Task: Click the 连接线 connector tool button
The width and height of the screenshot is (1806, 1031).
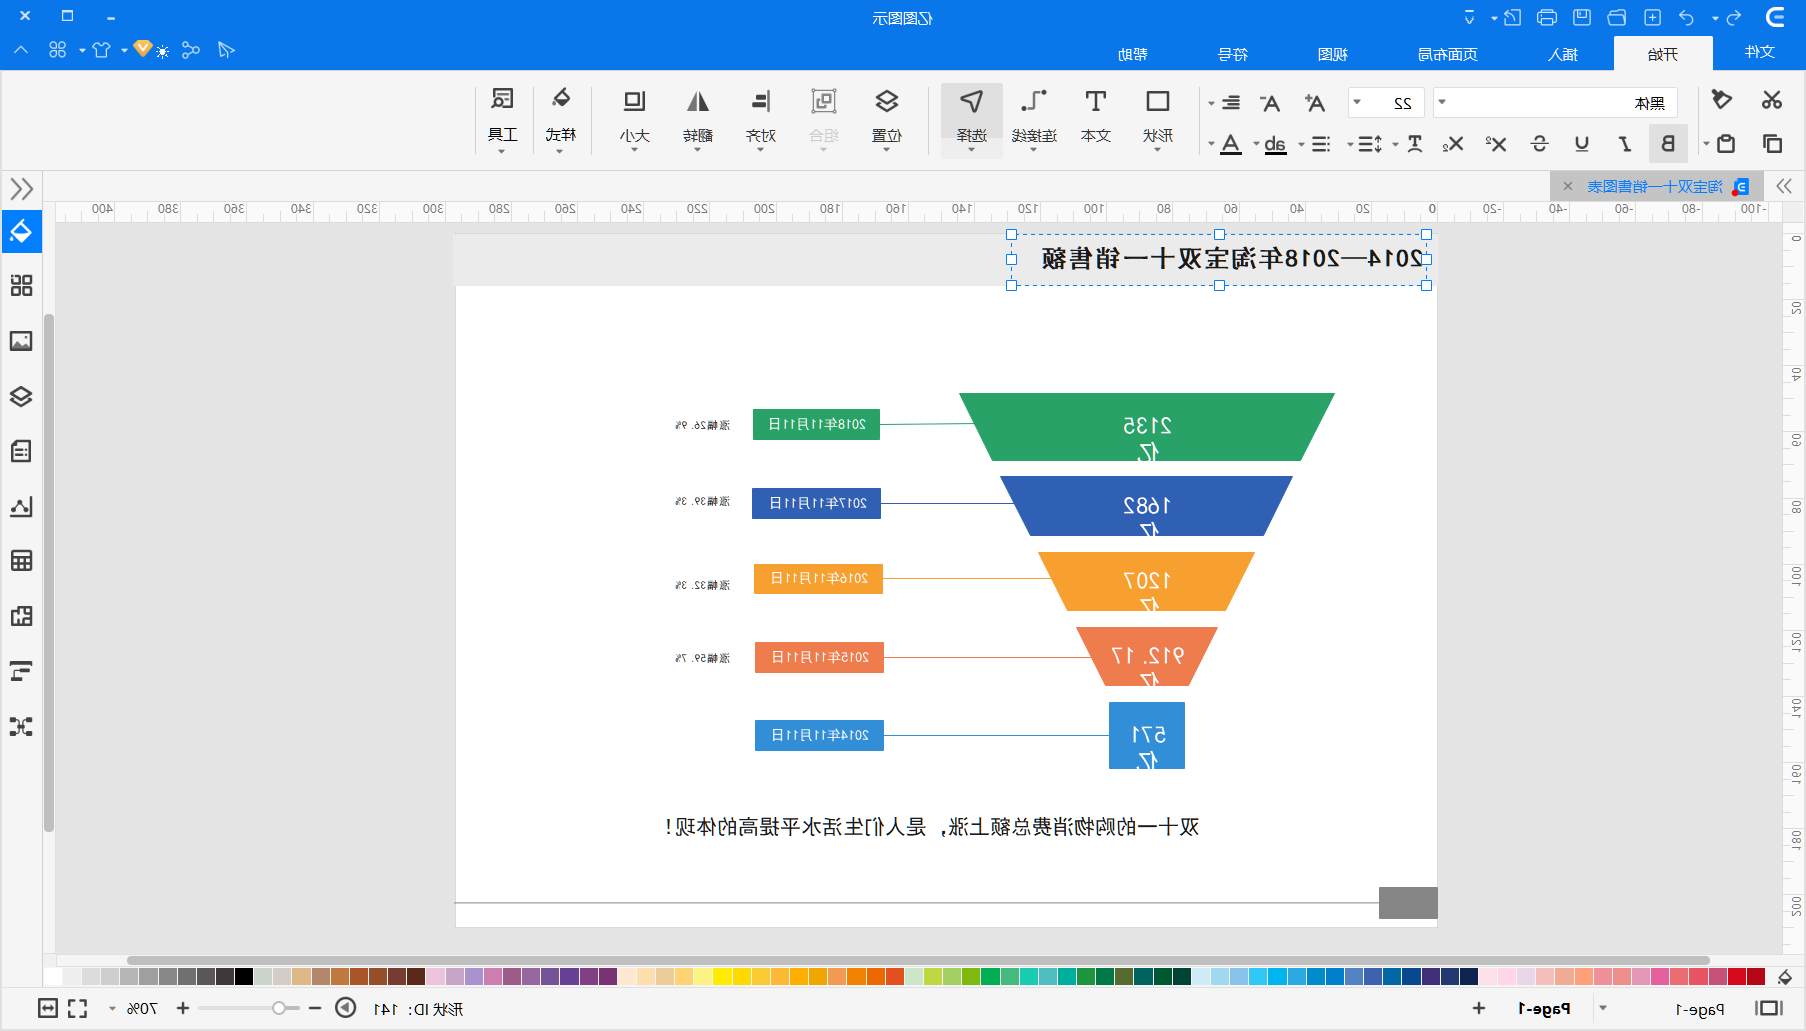Action: 1034,118
